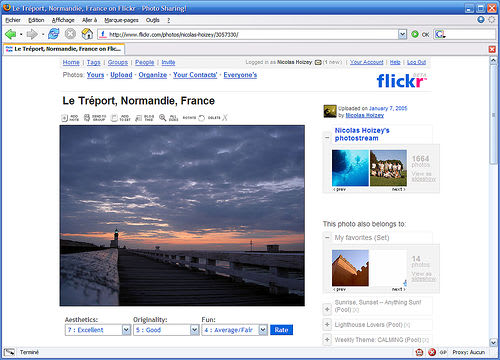
Task: Click the Reload page icon
Action: coord(54,34)
